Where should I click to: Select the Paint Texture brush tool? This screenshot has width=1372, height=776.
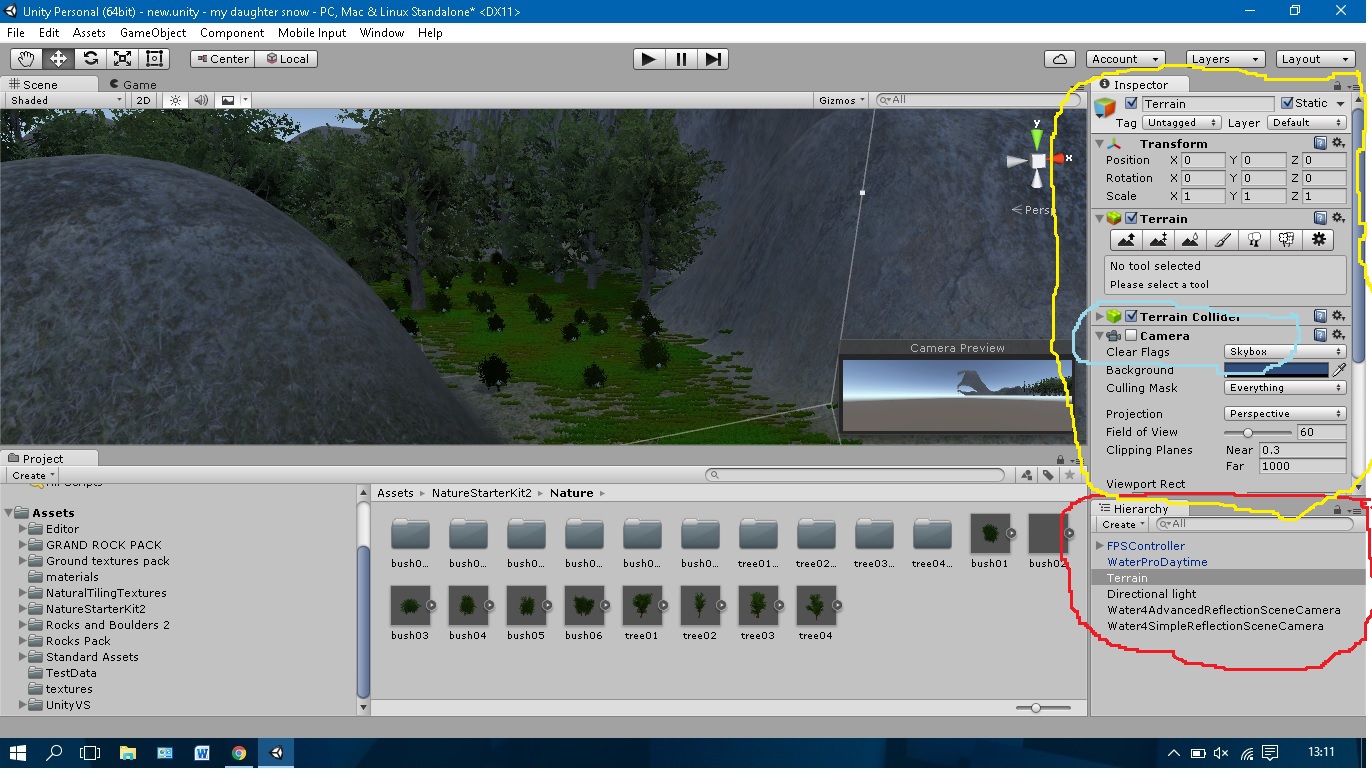tap(1222, 240)
